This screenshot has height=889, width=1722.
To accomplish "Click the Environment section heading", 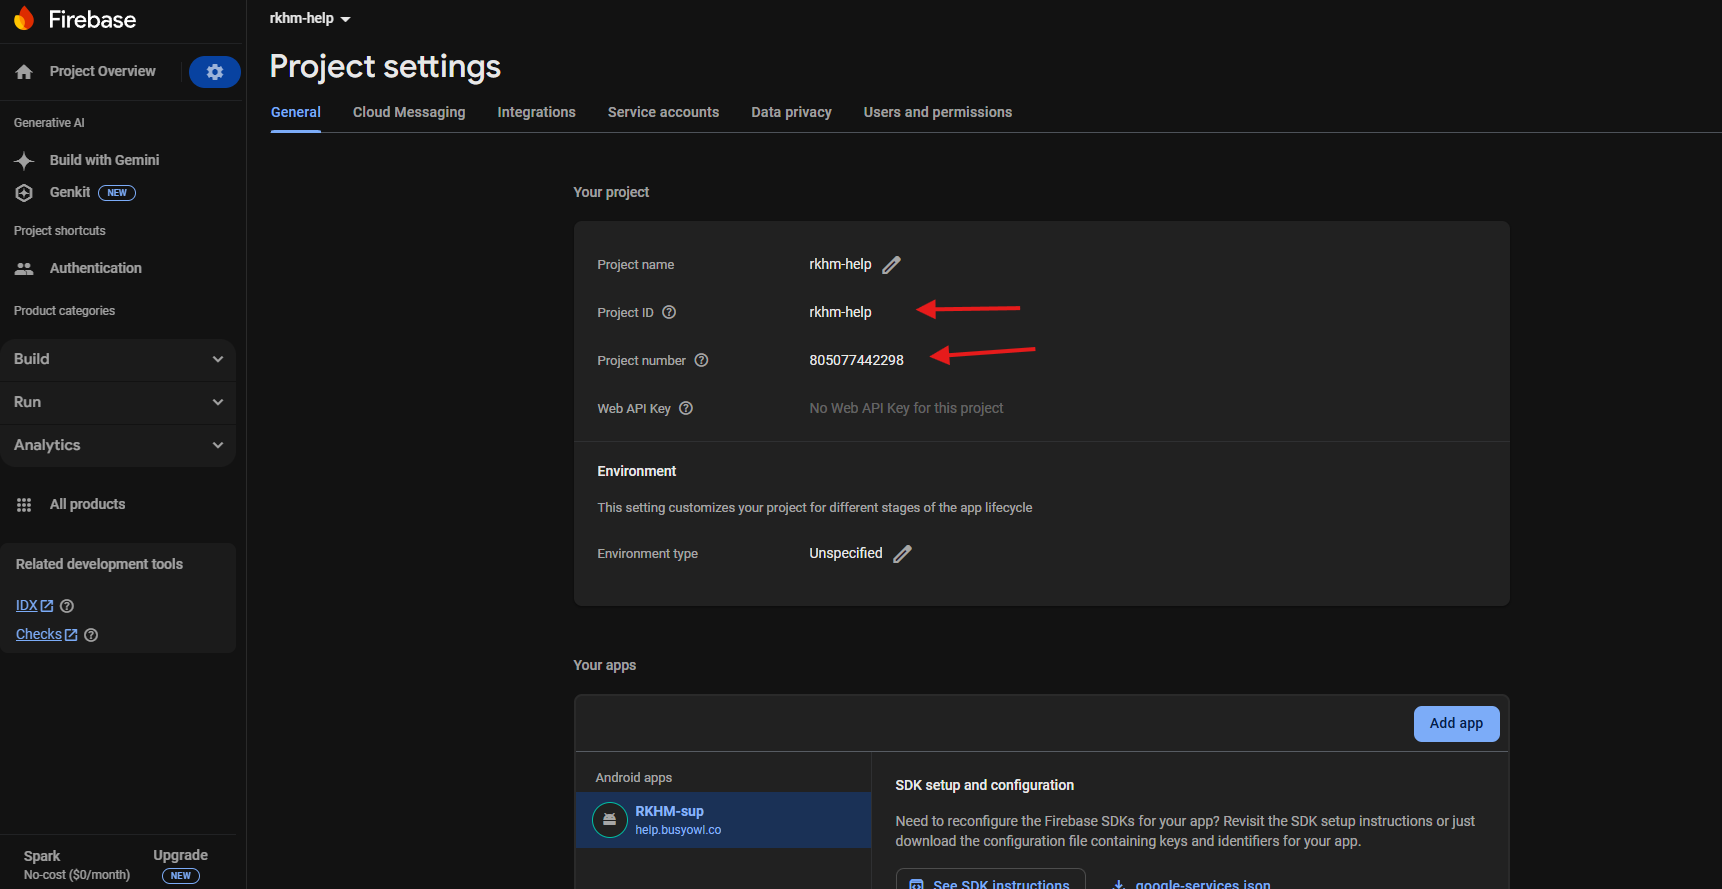I will tap(637, 471).
